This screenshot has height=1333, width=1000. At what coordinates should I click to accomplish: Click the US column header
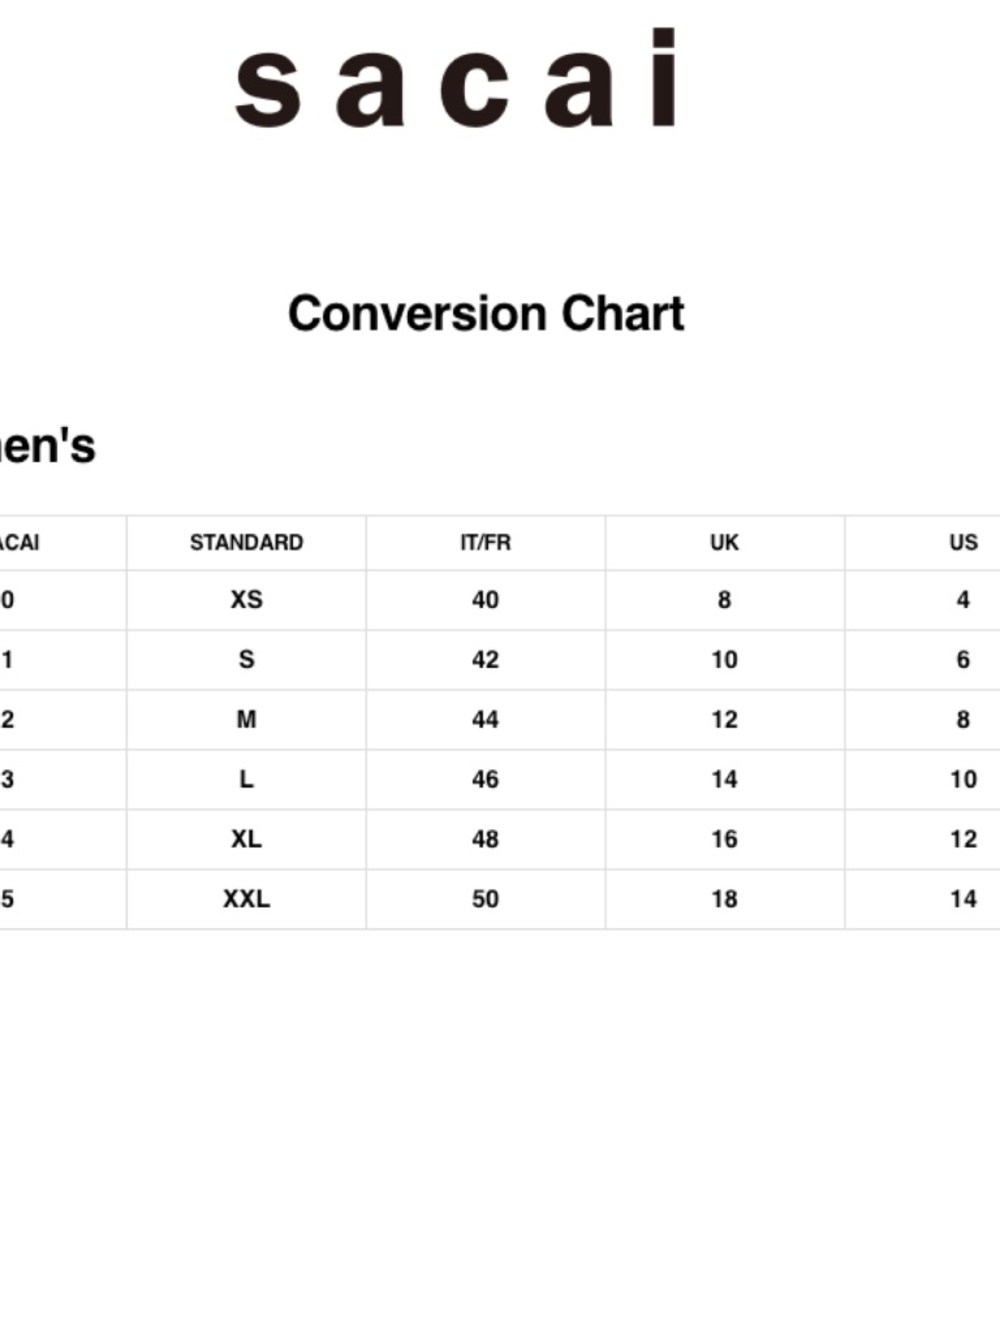pos(963,543)
